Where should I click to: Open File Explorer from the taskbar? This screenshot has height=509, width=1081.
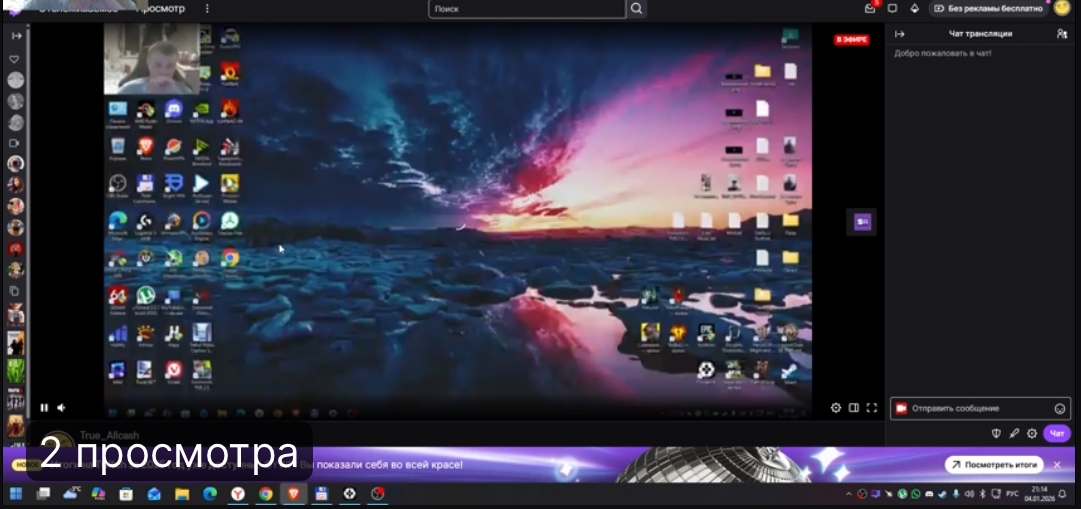pos(181,494)
